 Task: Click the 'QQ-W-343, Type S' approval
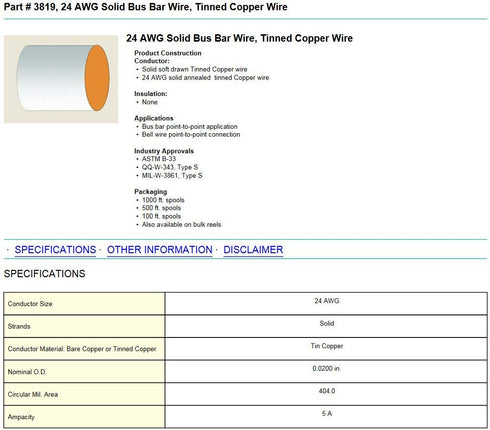(170, 167)
